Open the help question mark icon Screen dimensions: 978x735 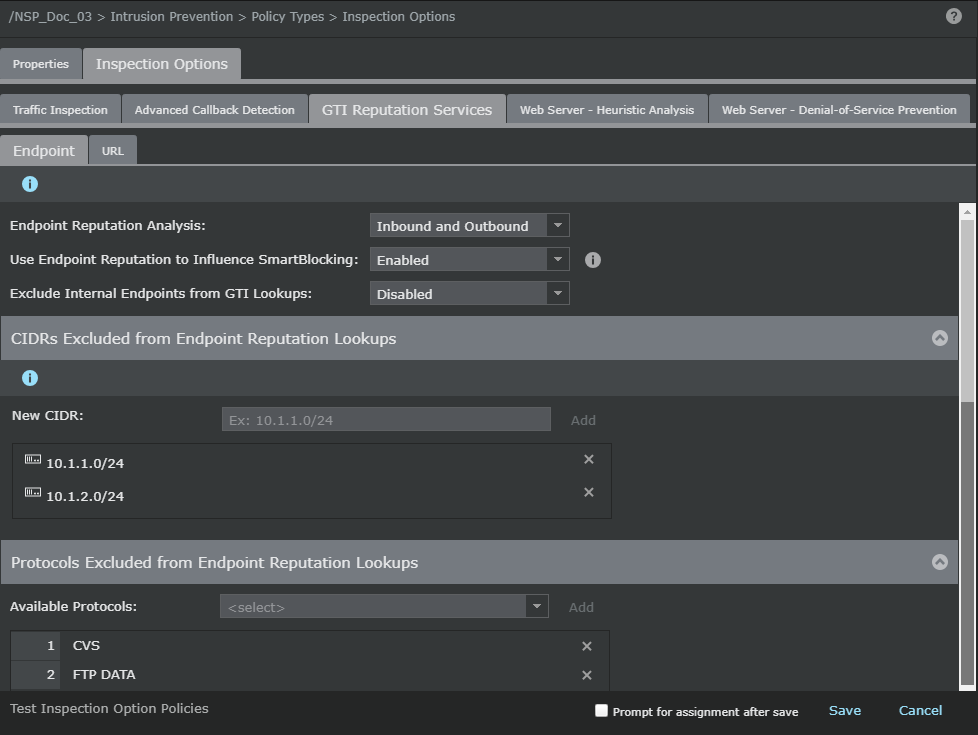[x=953, y=16]
